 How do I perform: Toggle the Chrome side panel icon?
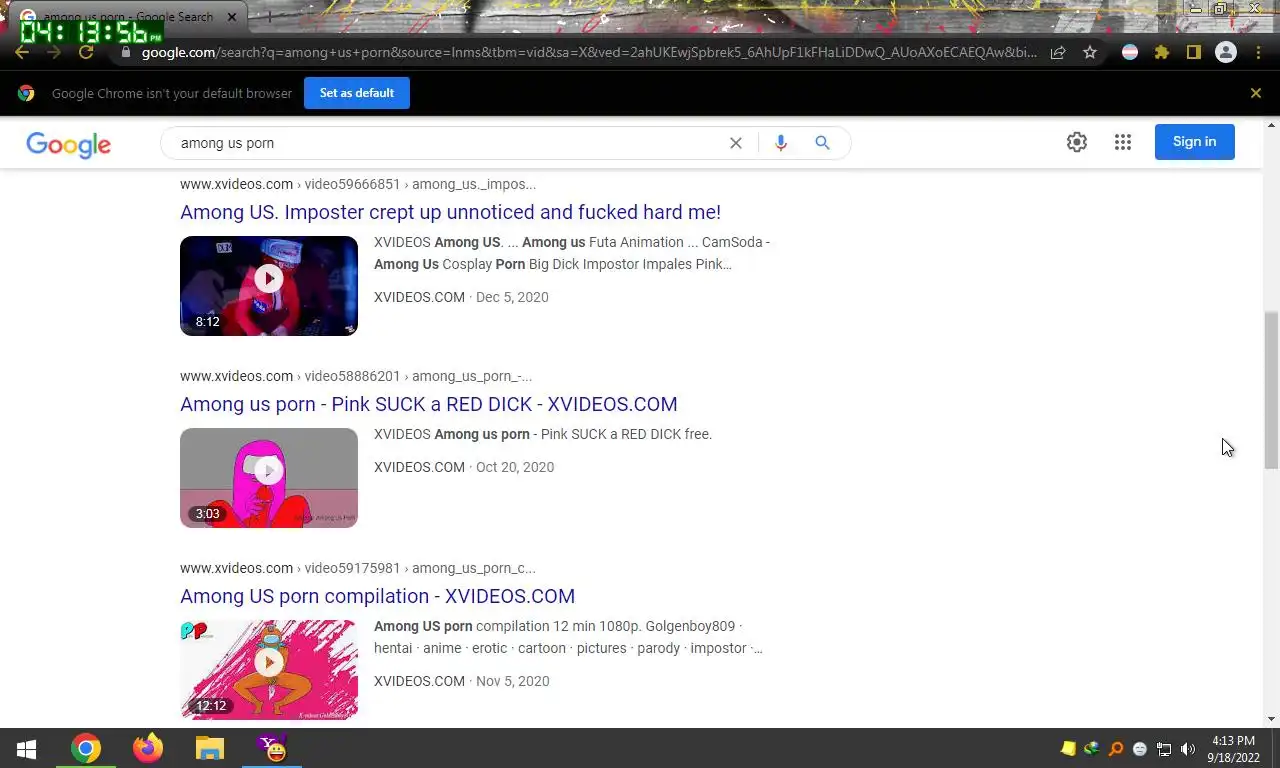click(1193, 53)
